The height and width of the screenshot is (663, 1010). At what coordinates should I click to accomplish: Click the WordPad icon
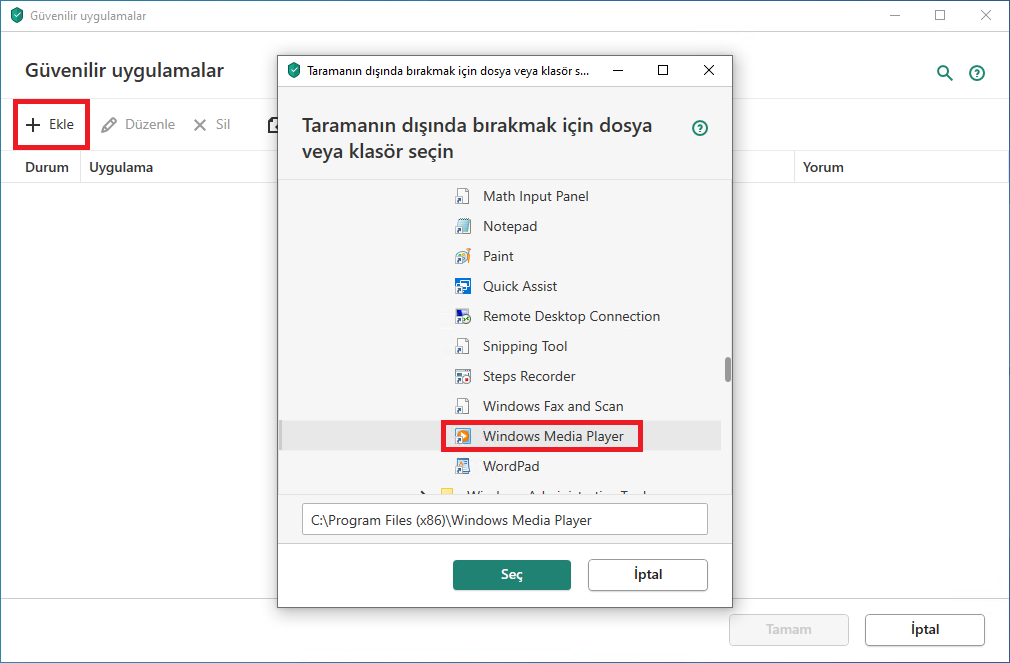pos(462,466)
